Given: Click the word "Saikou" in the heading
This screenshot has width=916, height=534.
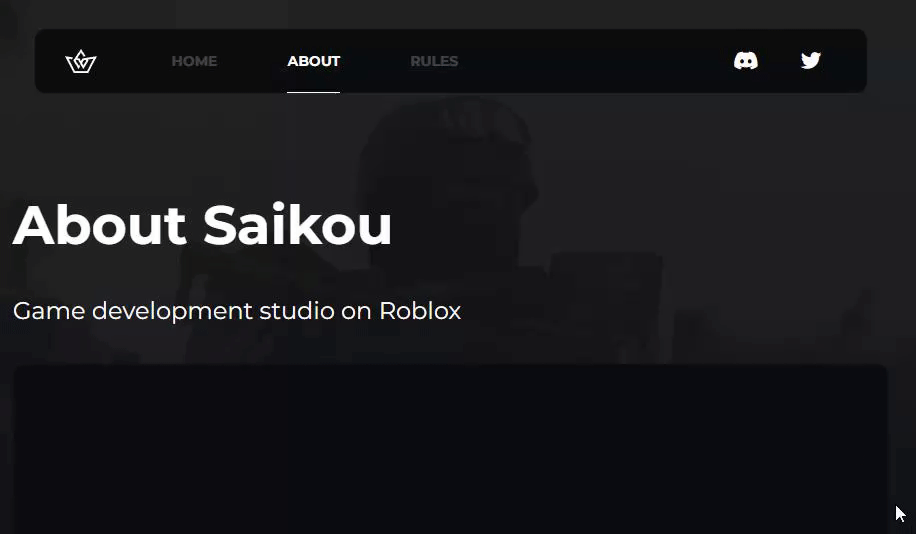Looking at the screenshot, I should coord(297,225).
